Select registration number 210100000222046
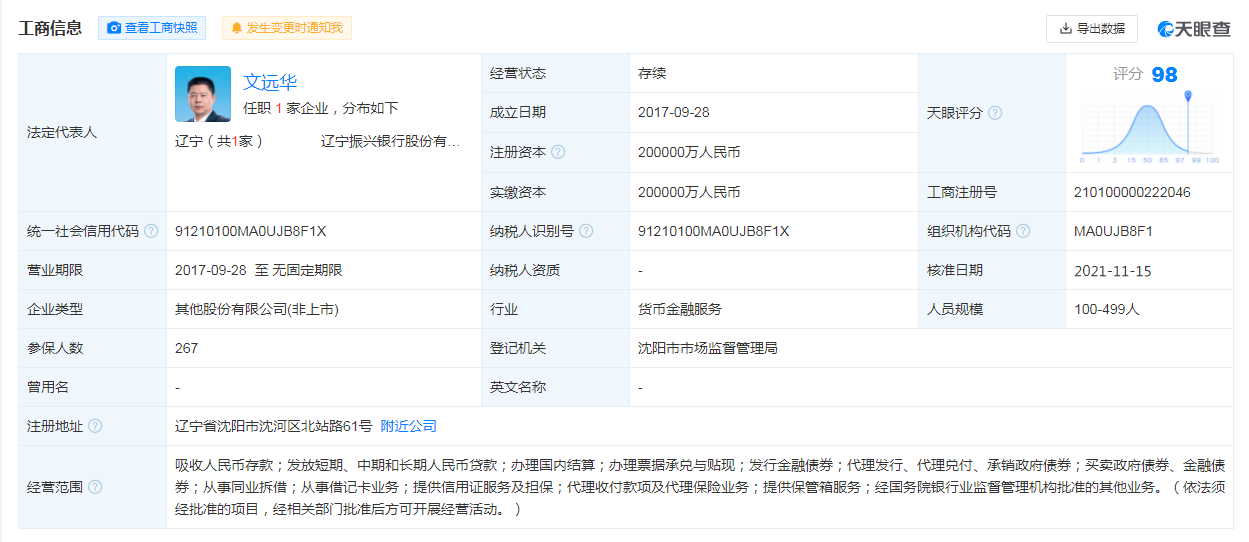This screenshot has height=542, width=1249. (1132, 192)
